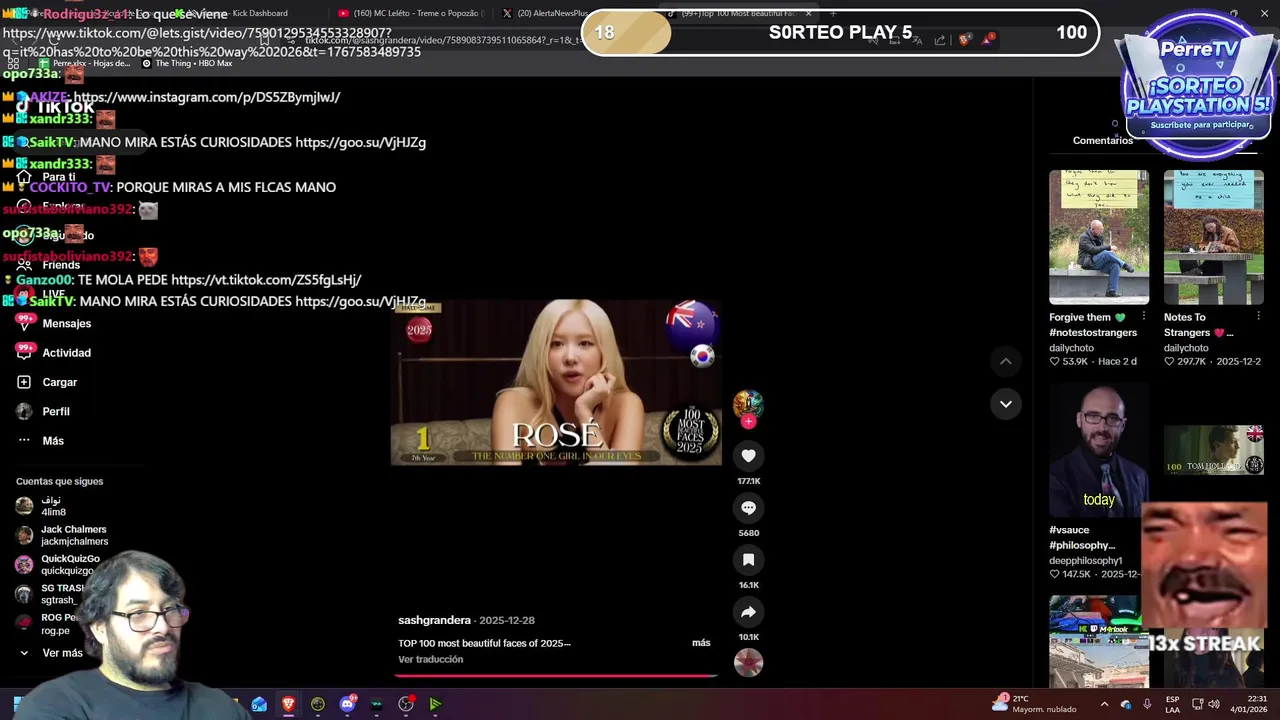Screen dimensions: 1280x720
Task: Share the video using the arrow icon
Action: pos(748,612)
